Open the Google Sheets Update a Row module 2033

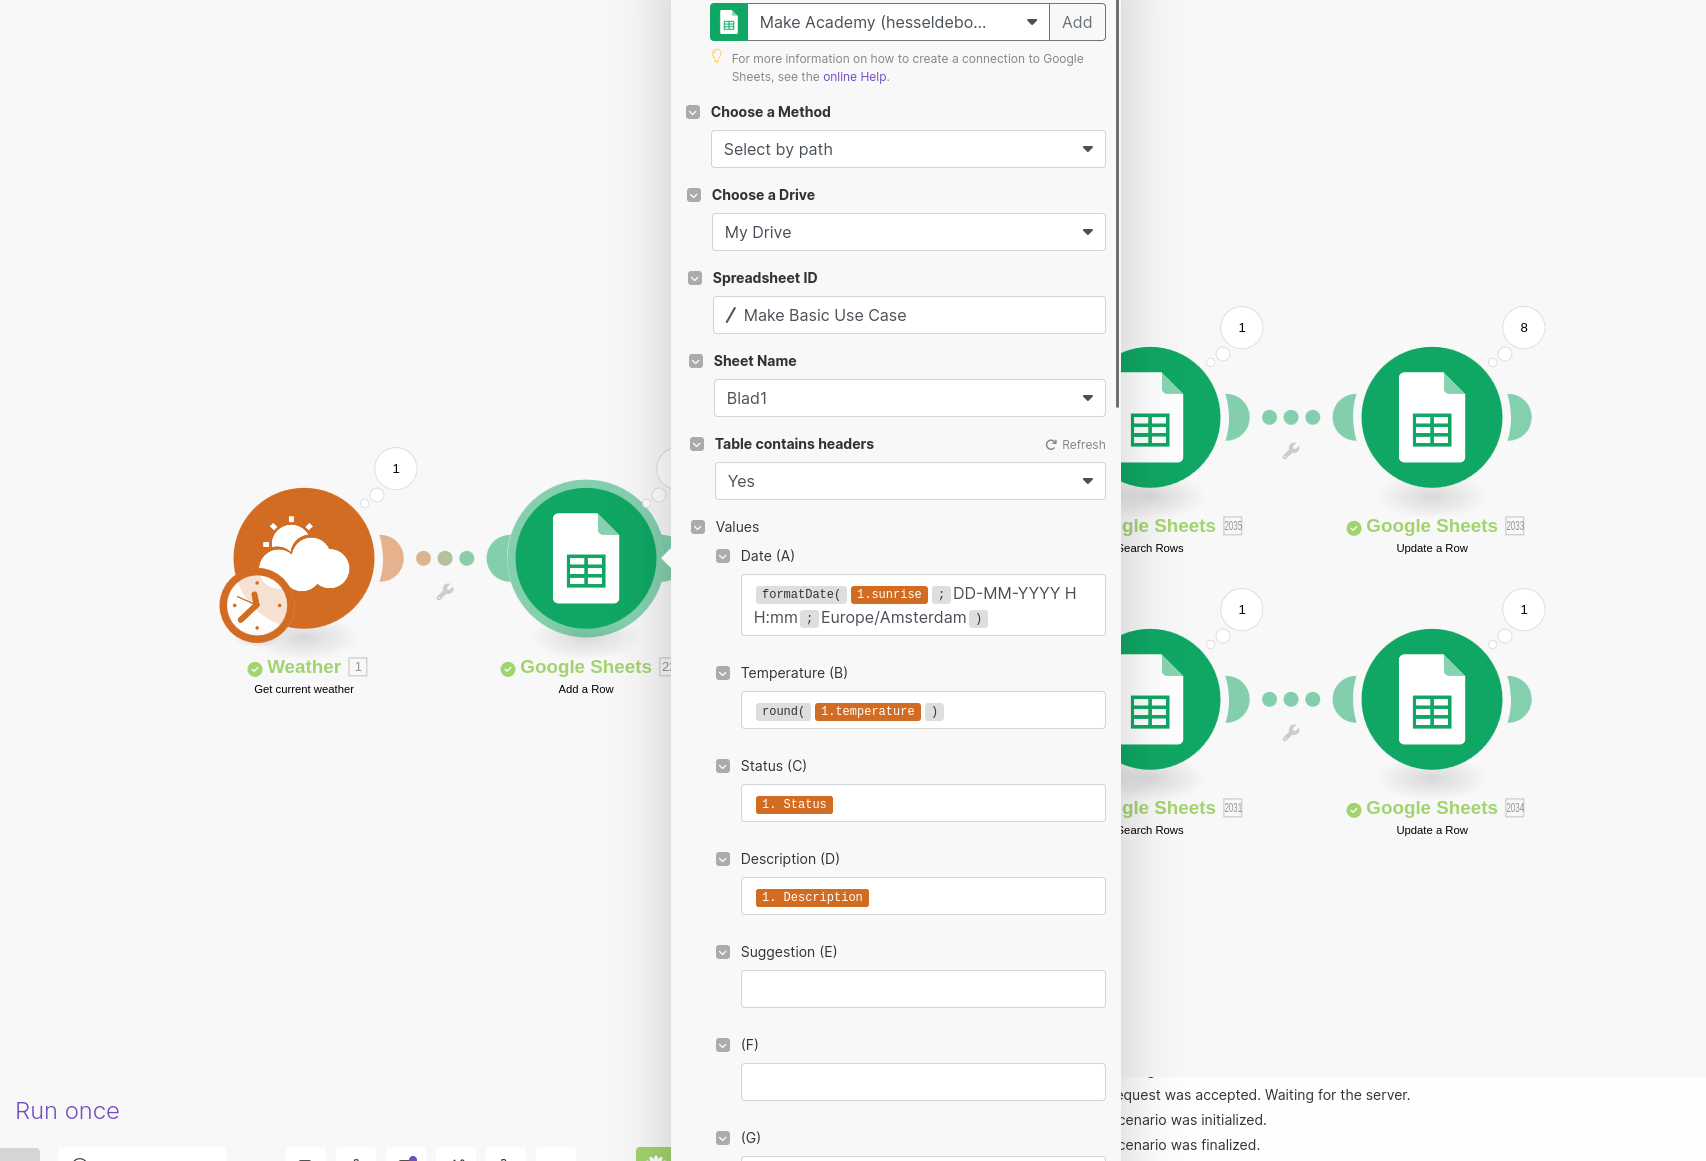click(x=1432, y=417)
